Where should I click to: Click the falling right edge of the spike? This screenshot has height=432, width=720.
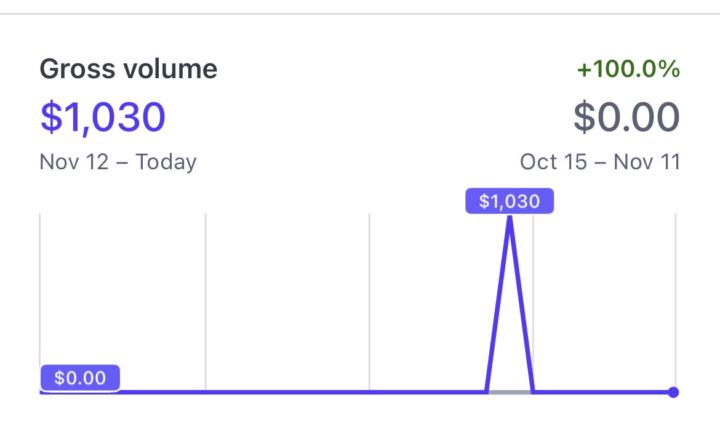coord(521,305)
